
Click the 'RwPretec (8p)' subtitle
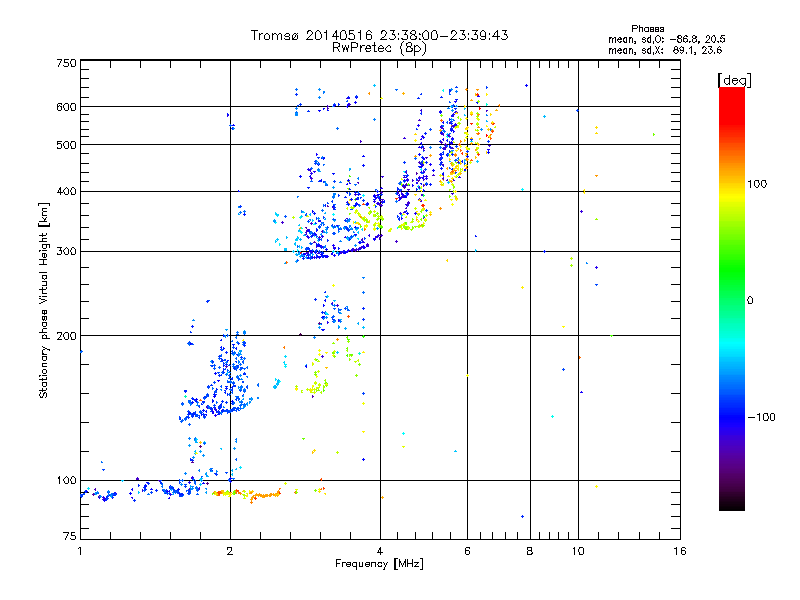379,48
